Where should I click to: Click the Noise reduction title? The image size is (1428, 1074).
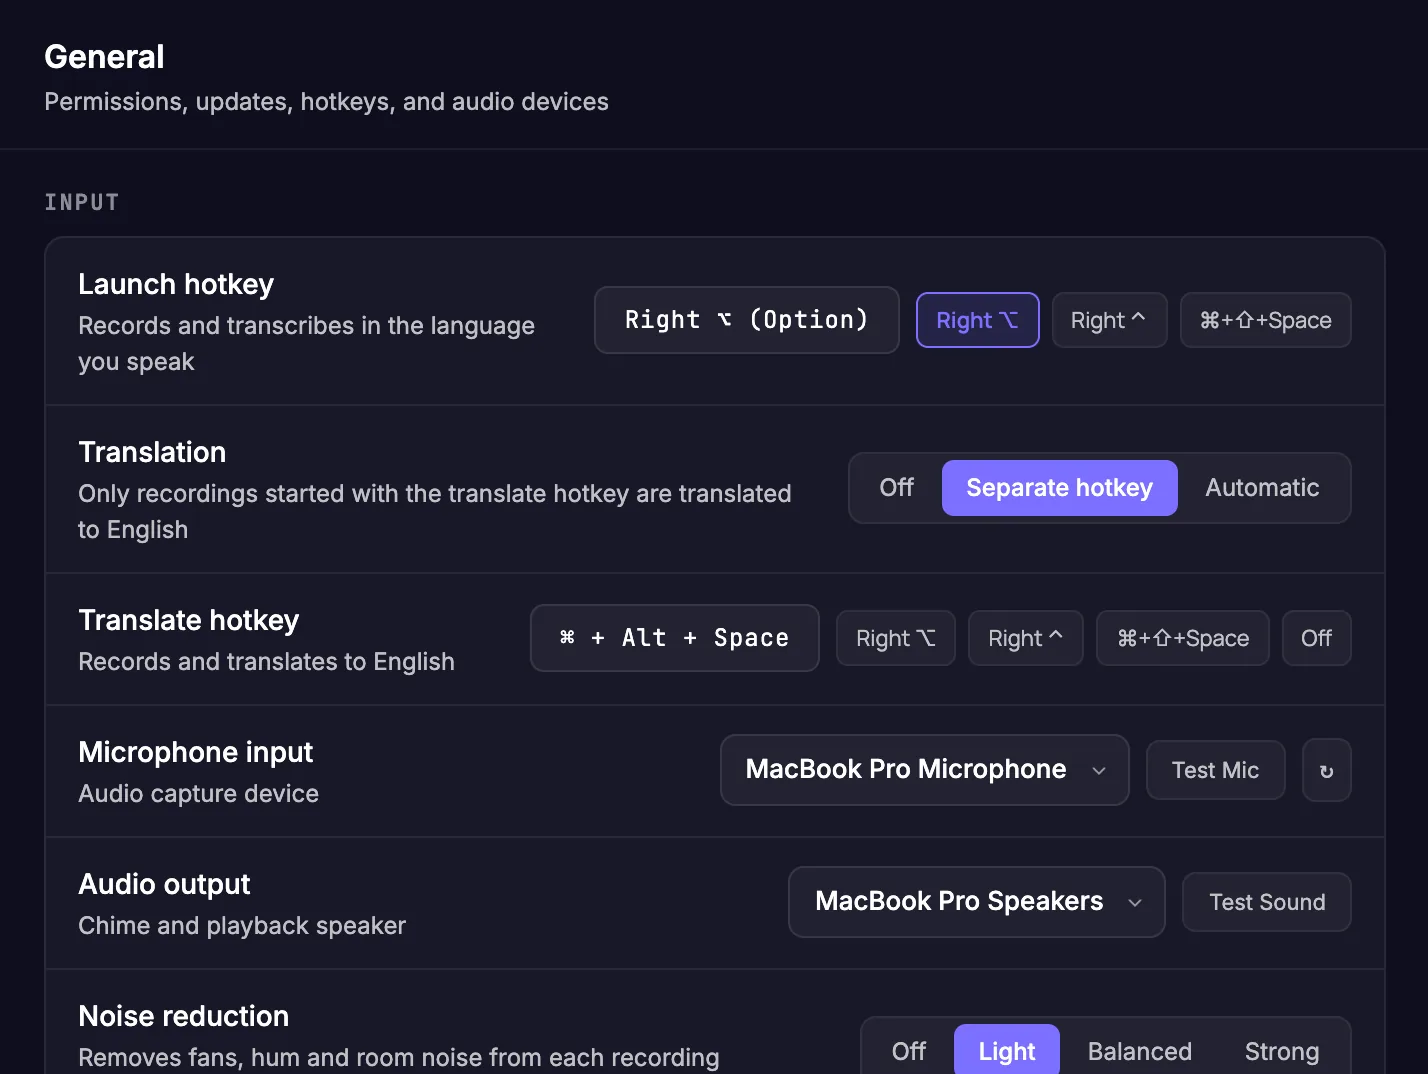click(183, 1017)
